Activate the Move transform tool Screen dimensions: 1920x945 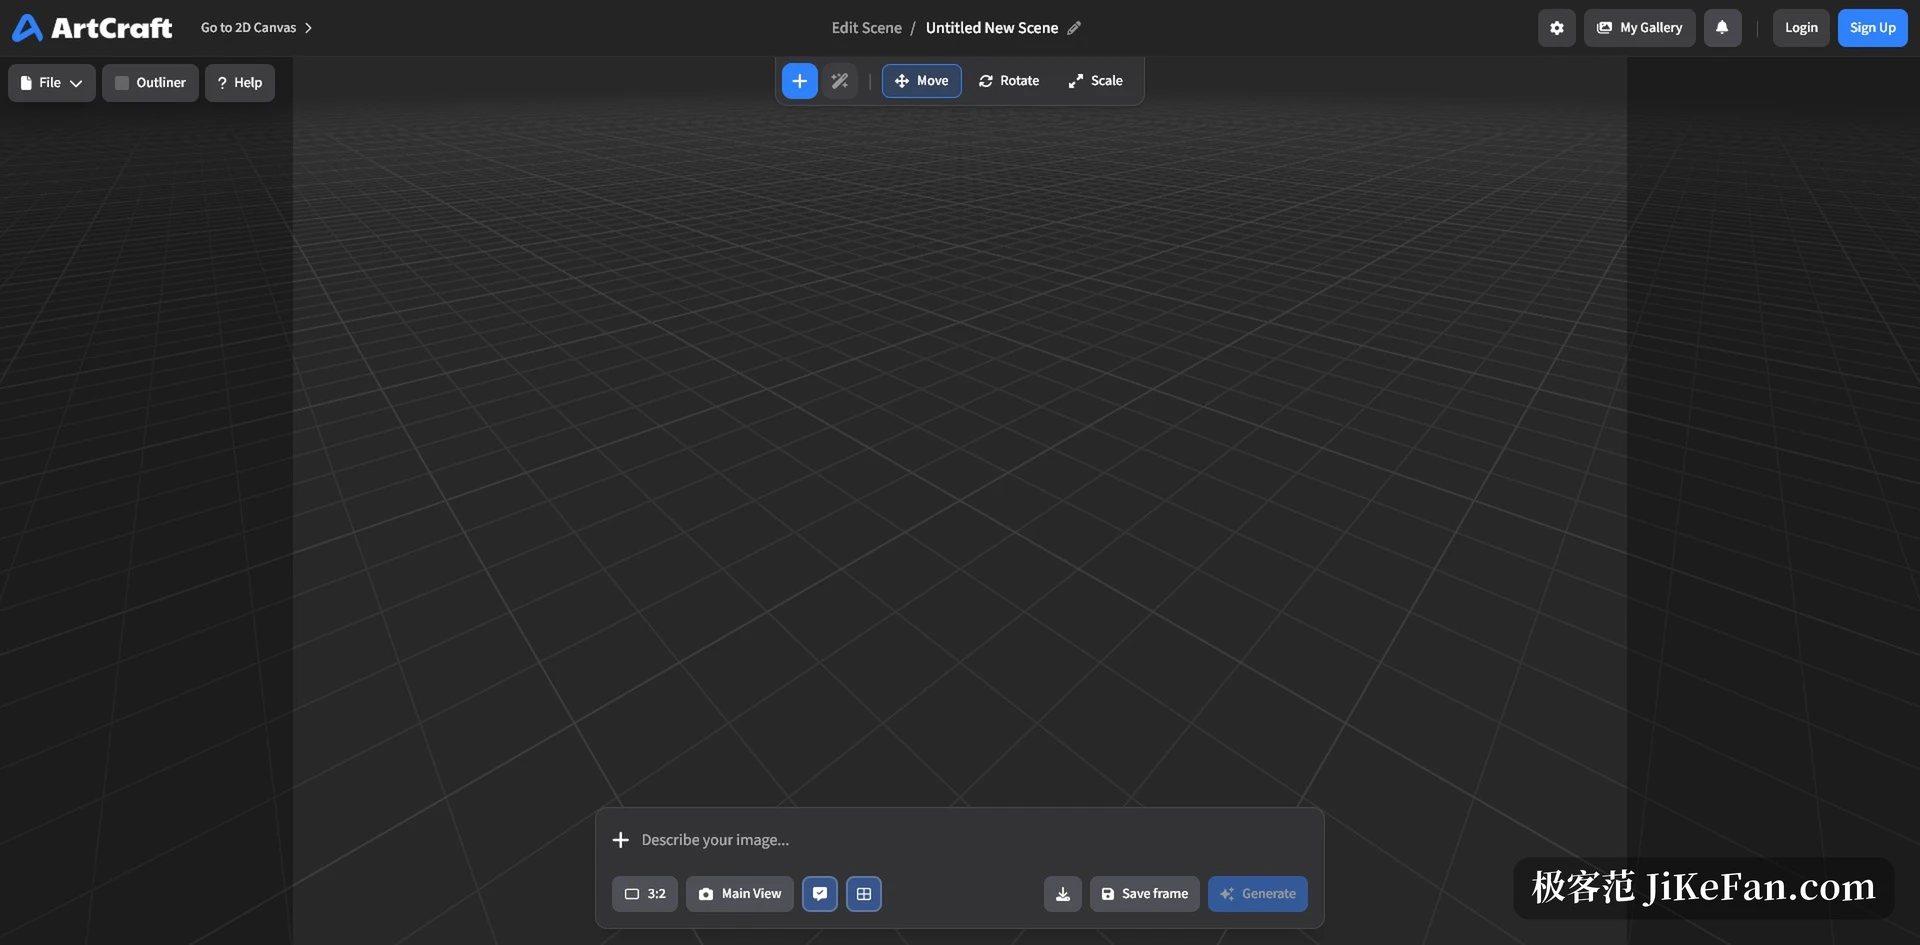tap(921, 81)
